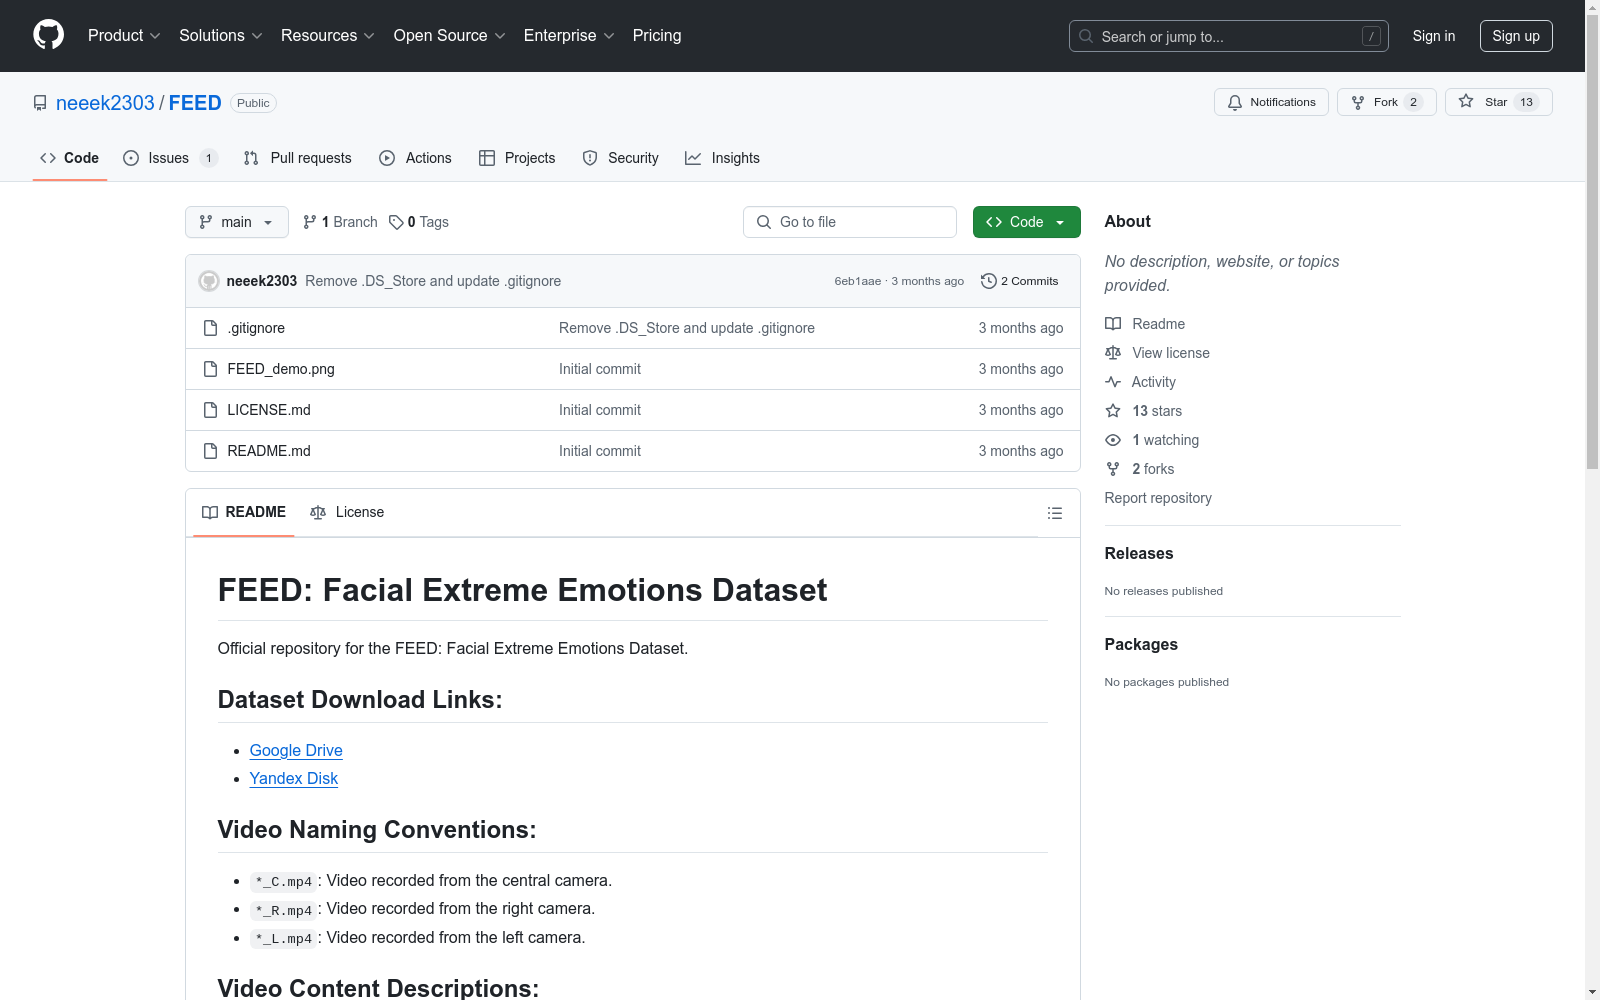The width and height of the screenshot is (1600, 1000).
Task: Open the Releases heading link
Action: (x=1139, y=553)
